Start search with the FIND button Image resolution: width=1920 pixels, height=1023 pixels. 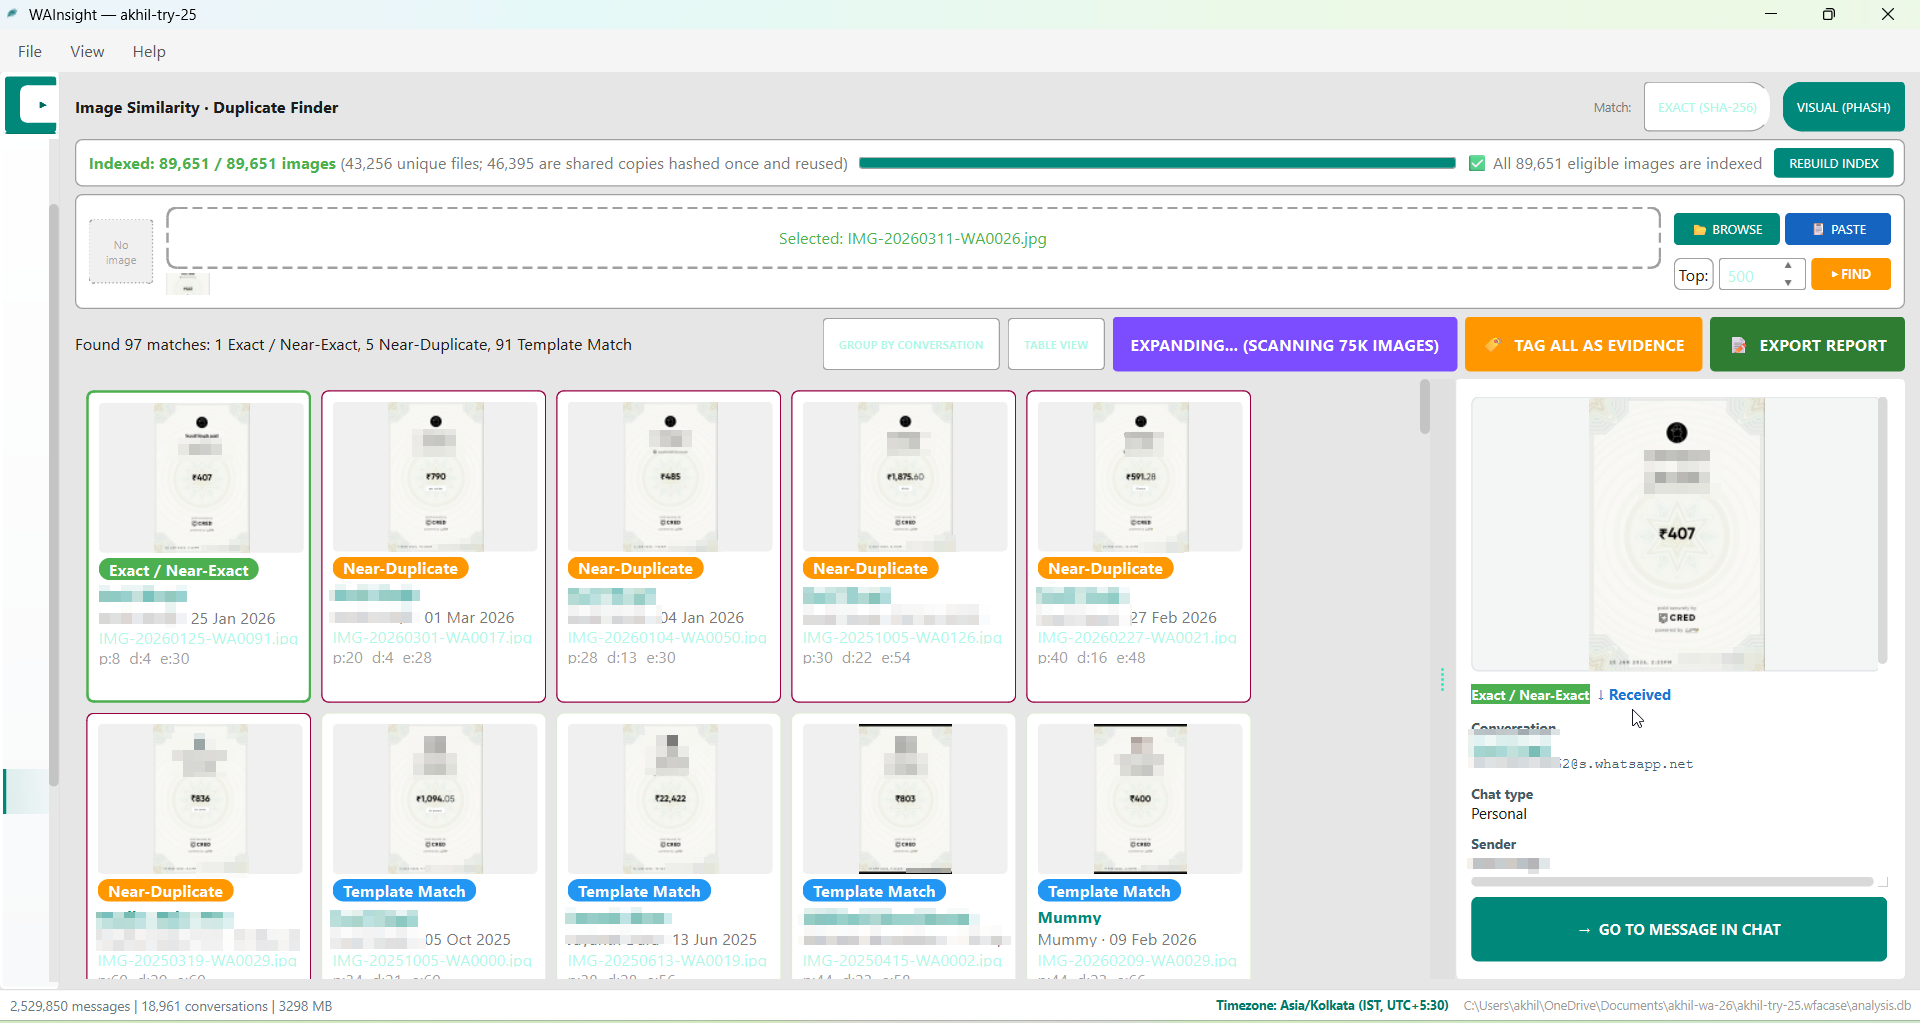coord(1850,274)
